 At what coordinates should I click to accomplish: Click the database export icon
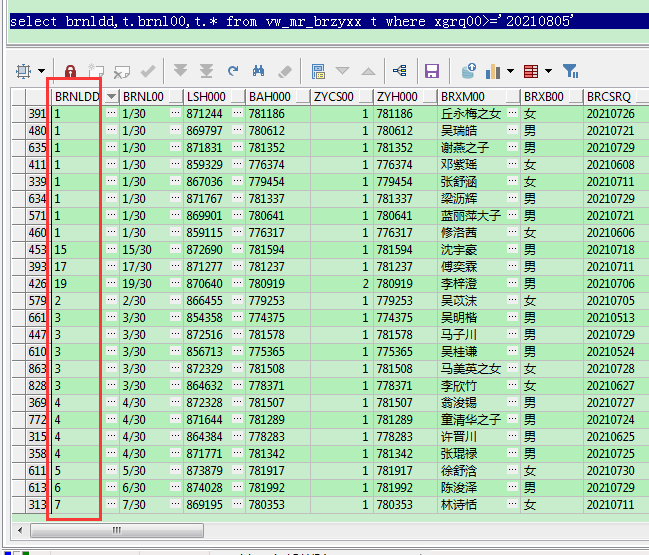pos(469,71)
